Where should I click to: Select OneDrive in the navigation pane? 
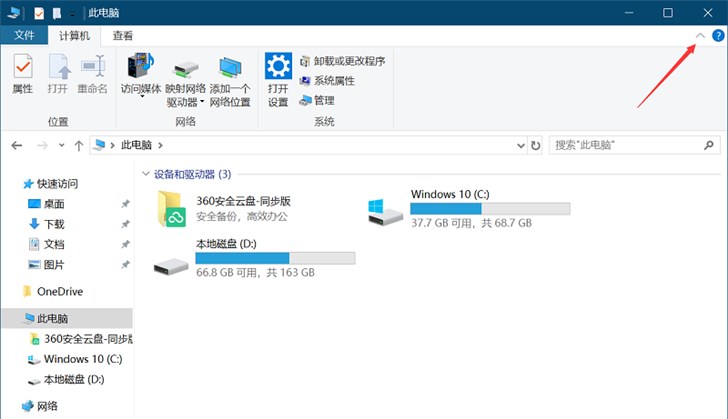[x=59, y=292]
